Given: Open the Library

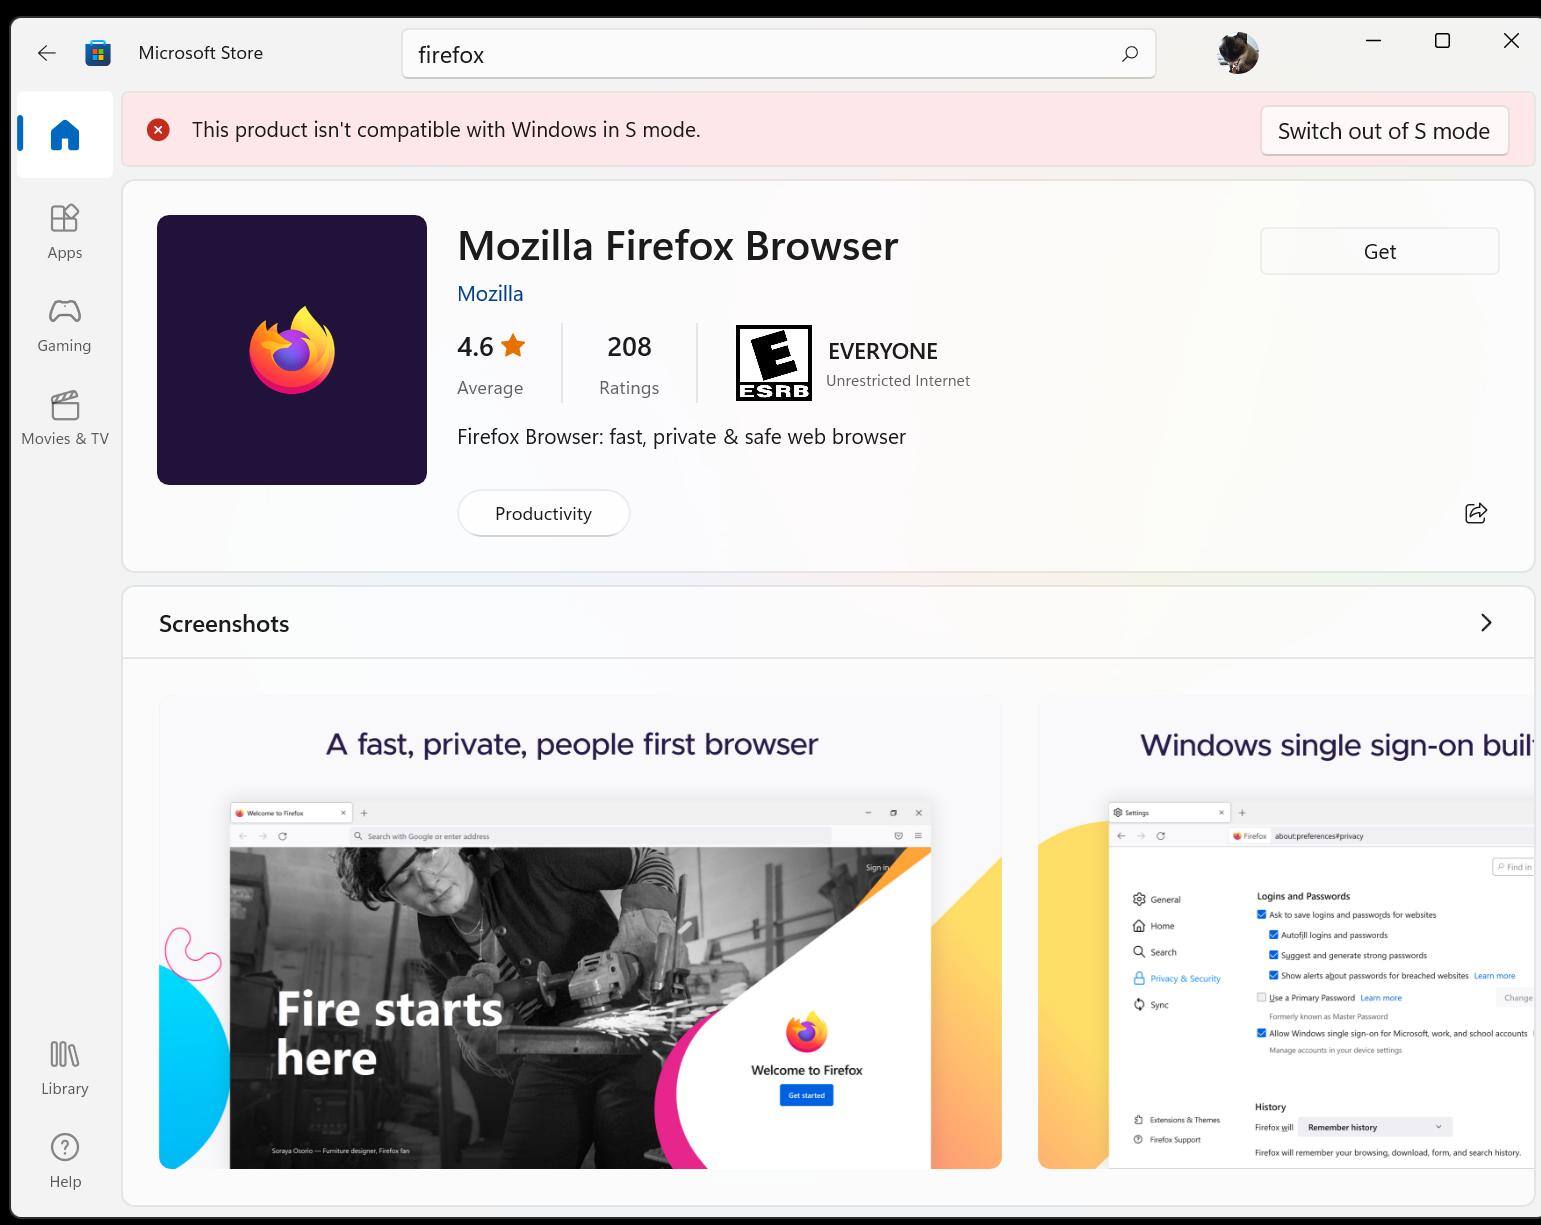Looking at the screenshot, I should pyautogui.click(x=65, y=1068).
